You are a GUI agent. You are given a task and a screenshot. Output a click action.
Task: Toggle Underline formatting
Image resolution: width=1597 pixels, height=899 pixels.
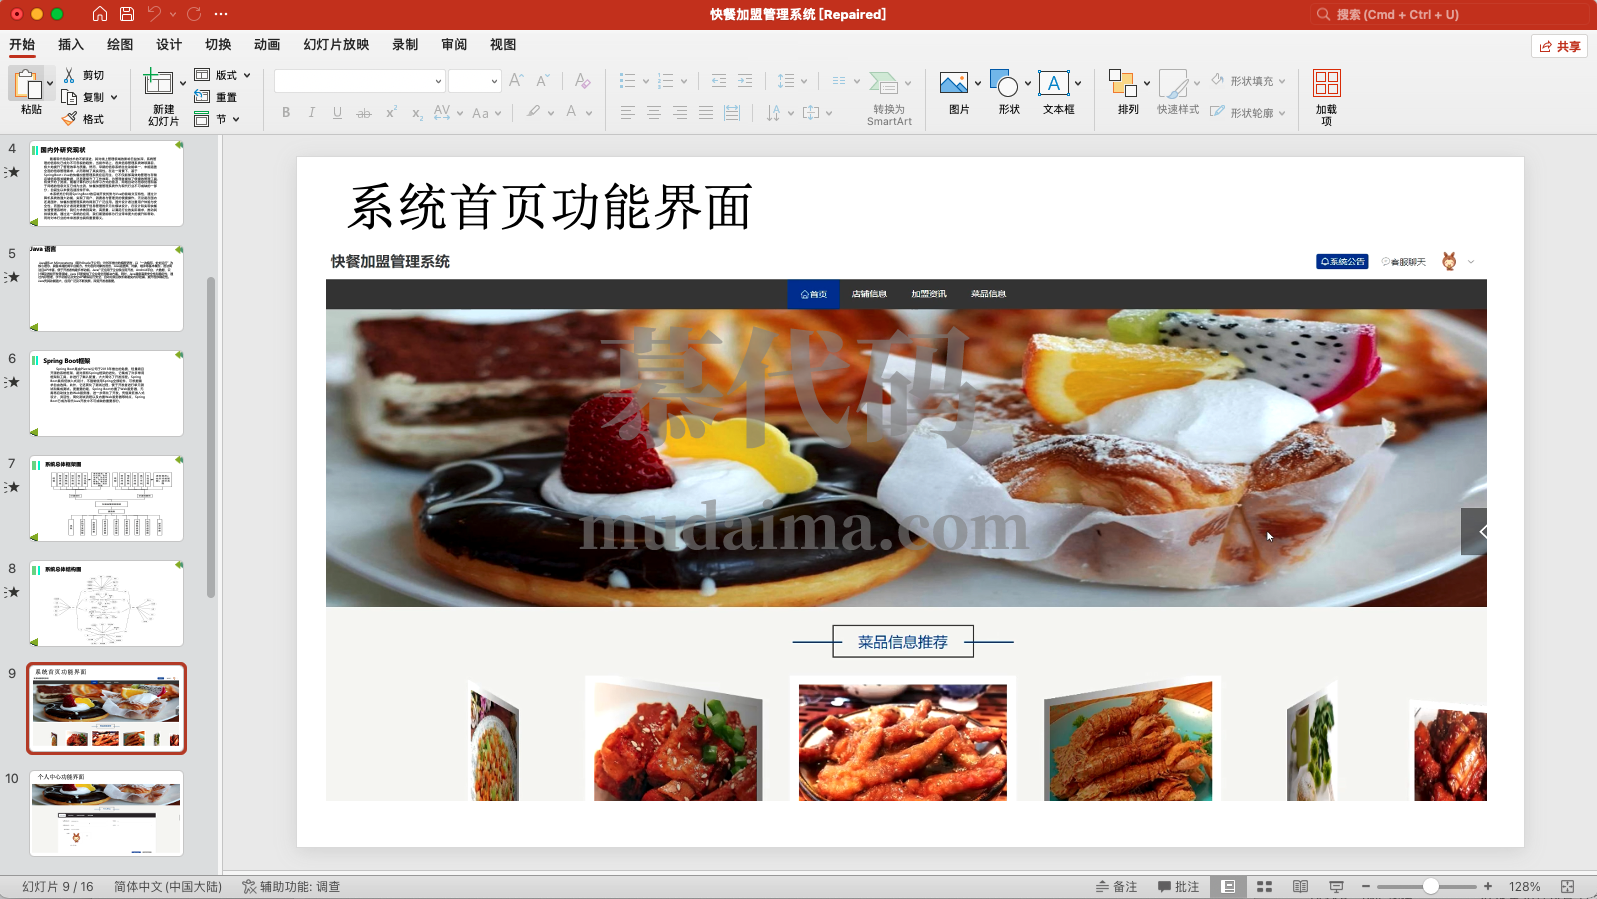(x=337, y=113)
